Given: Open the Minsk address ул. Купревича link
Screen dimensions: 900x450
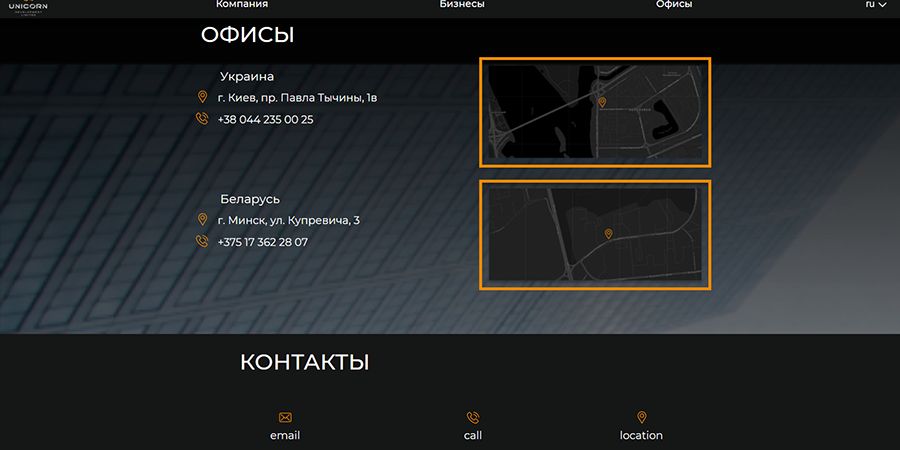Looking at the screenshot, I should 288,220.
